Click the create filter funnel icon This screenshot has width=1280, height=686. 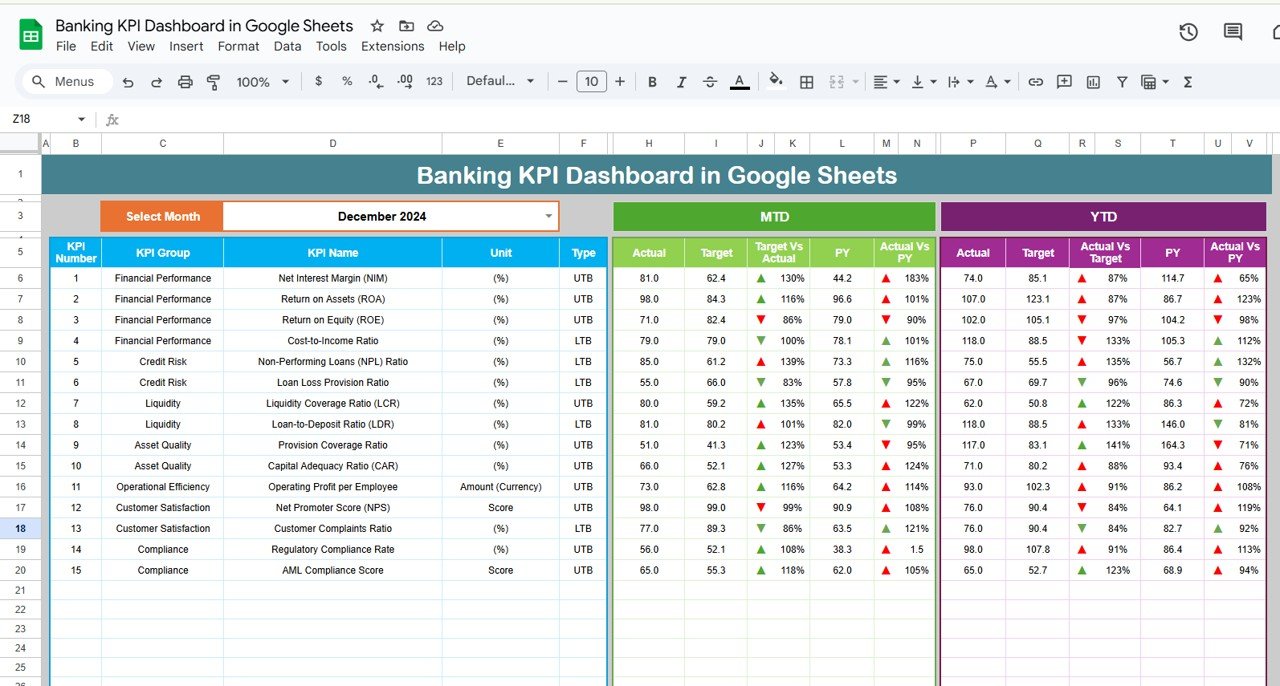pos(1122,82)
